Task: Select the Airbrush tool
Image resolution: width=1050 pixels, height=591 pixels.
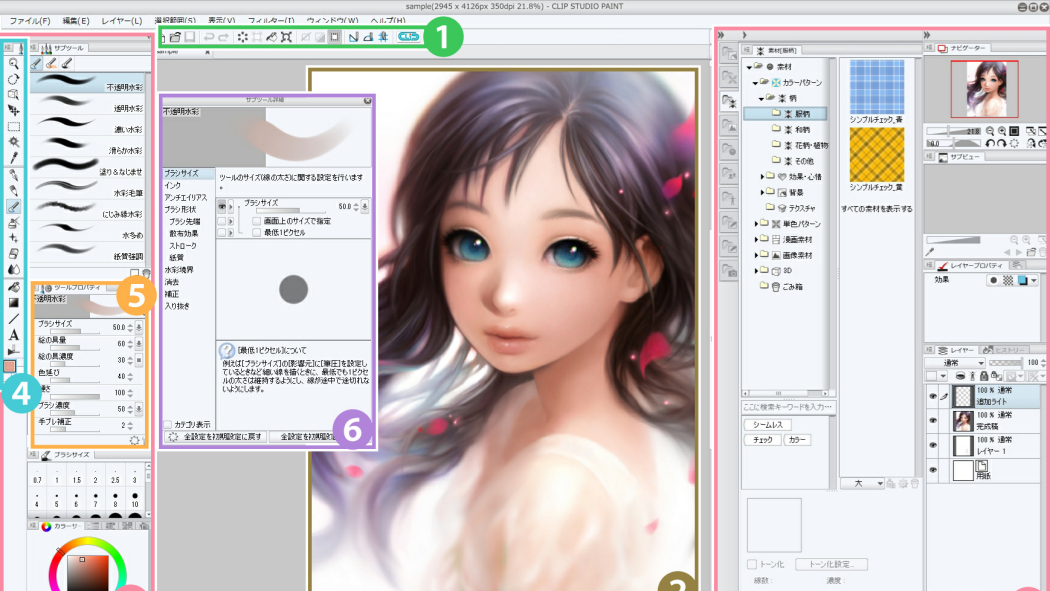Action: pos(13,223)
